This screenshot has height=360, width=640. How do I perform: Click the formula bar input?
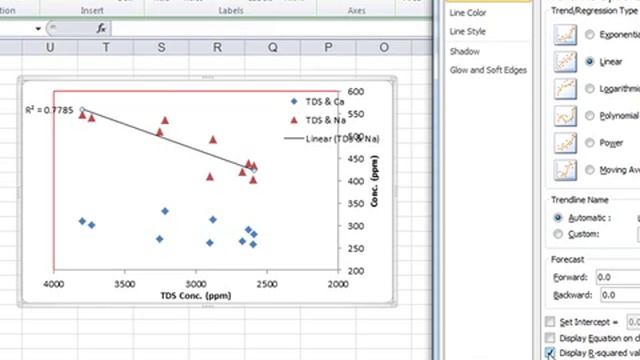click(271, 28)
